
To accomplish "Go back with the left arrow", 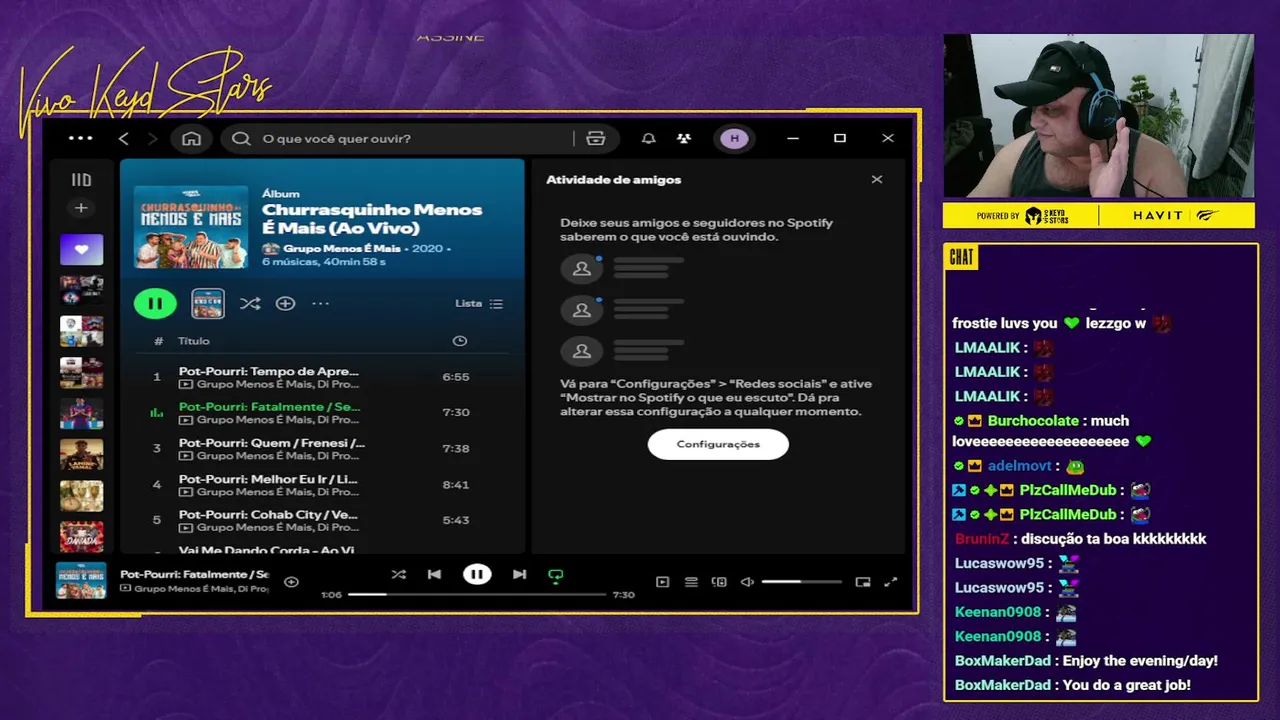I will coord(123,138).
